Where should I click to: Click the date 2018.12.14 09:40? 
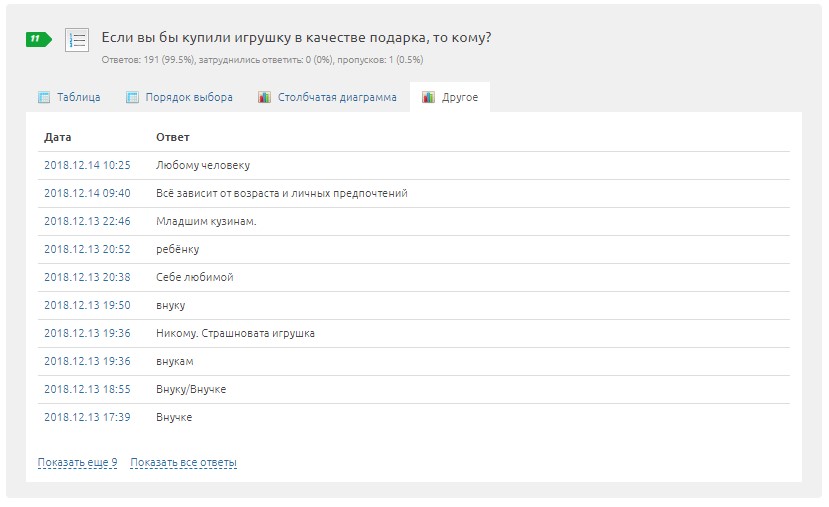(x=87, y=193)
